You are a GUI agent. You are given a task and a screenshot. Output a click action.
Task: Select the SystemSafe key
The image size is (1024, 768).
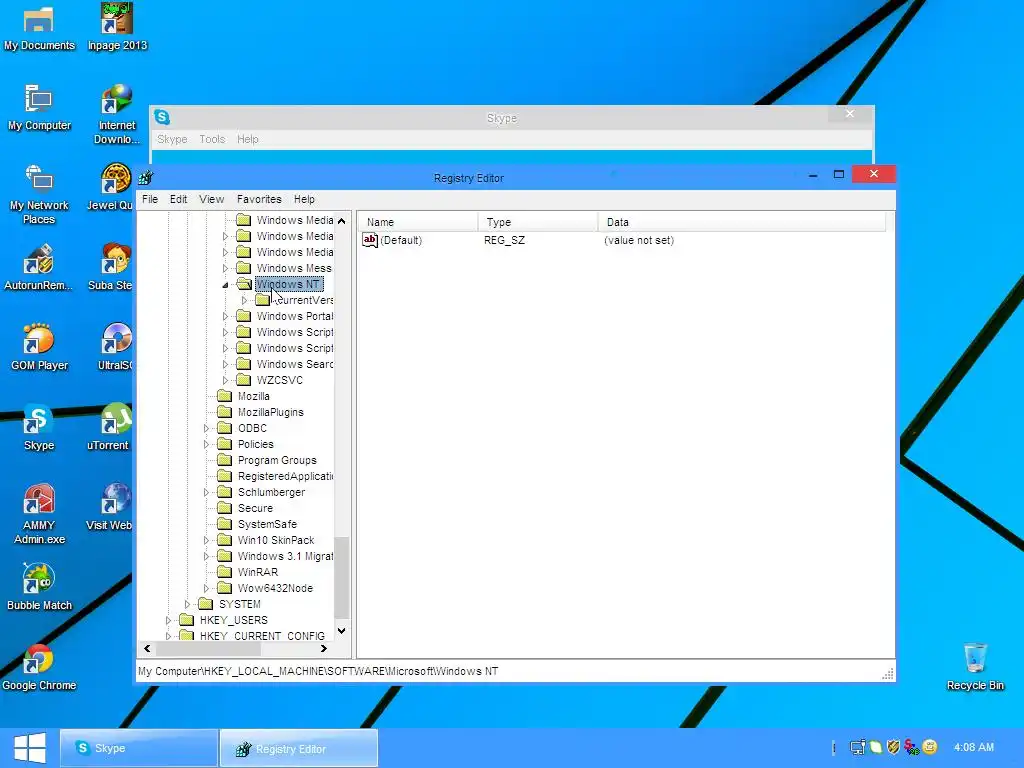(267, 524)
